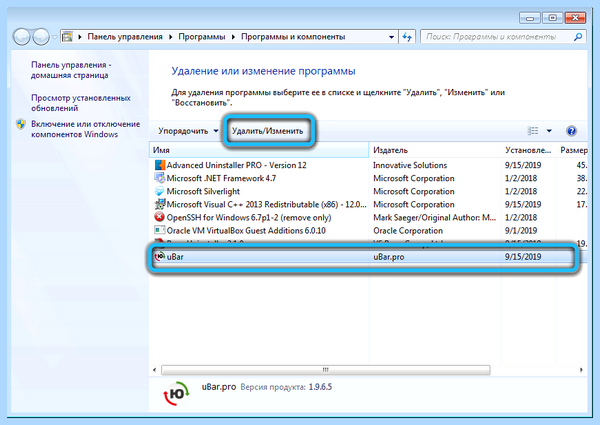
Task: Select 'Программы' breadcrumb
Action: point(202,37)
